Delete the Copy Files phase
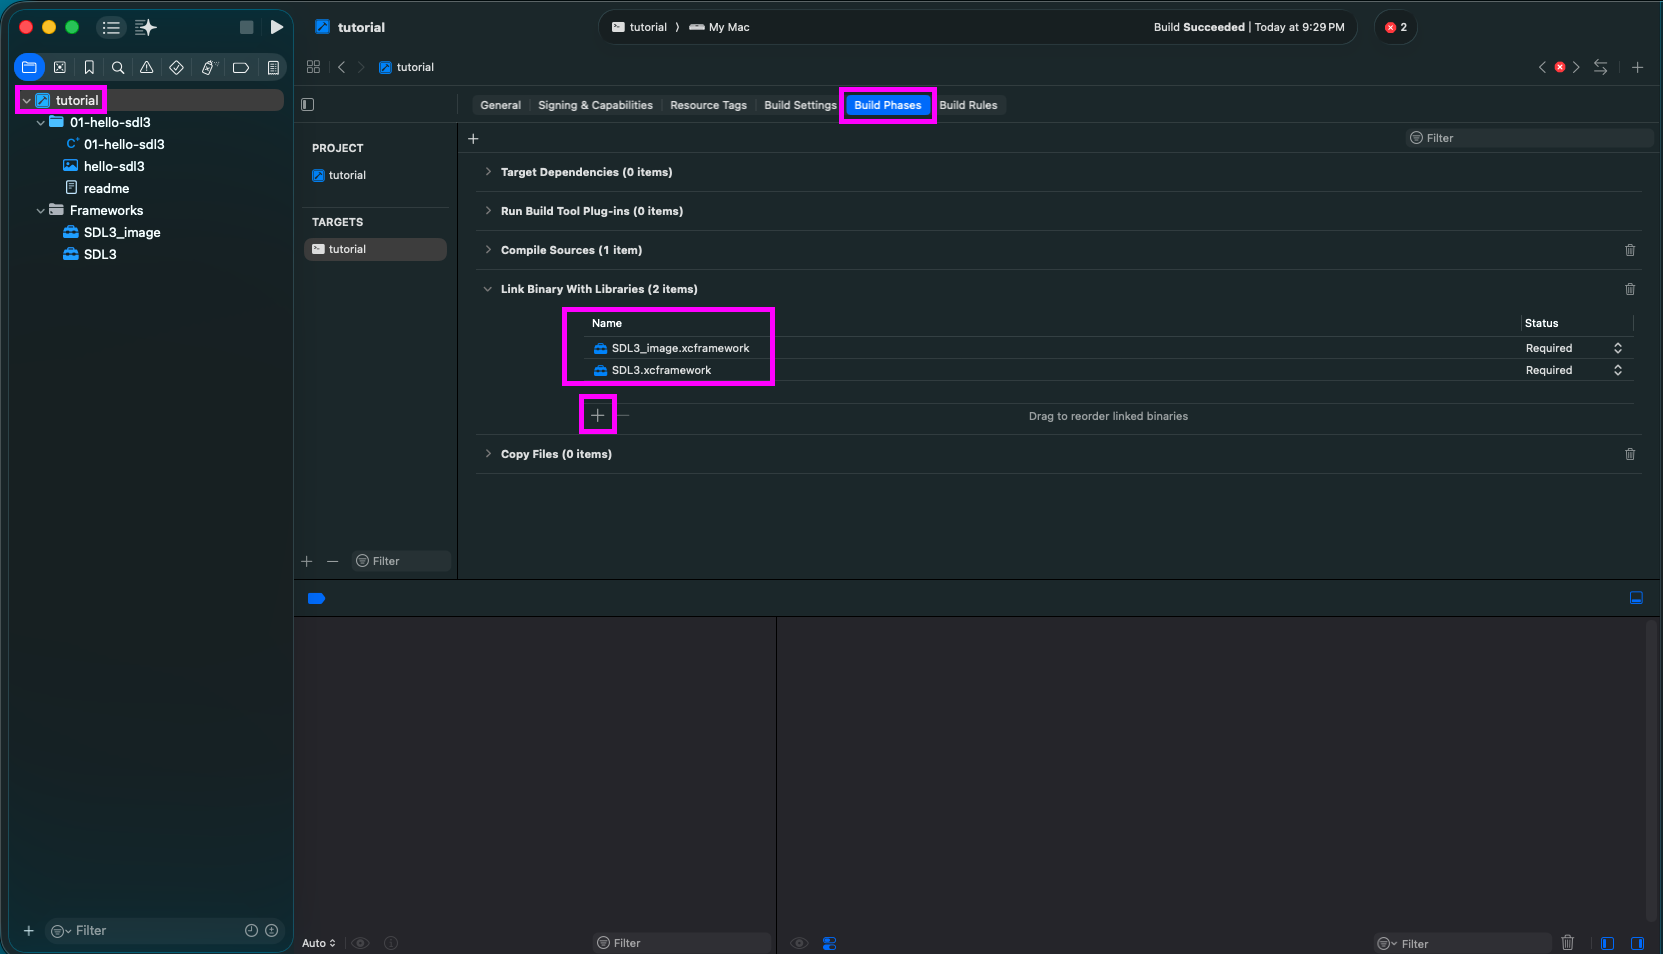The image size is (1663, 954). tap(1630, 454)
